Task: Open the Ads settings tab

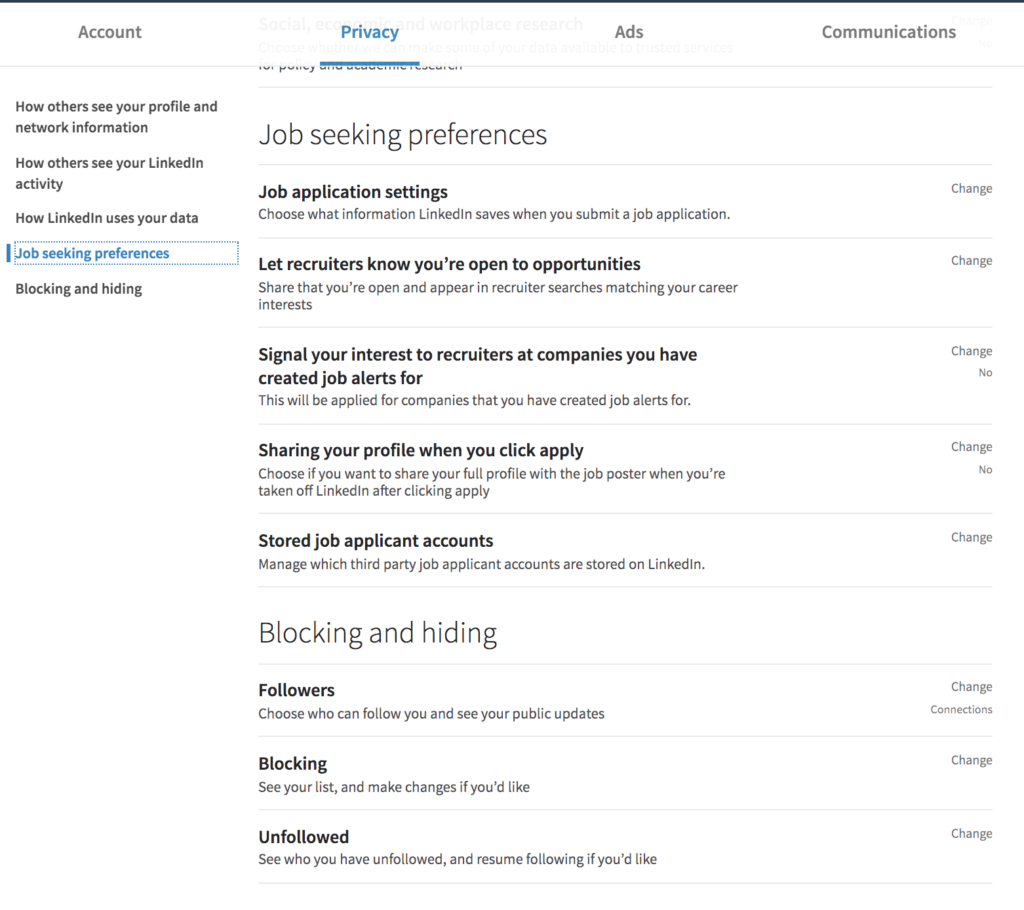Action: pyautogui.click(x=628, y=32)
